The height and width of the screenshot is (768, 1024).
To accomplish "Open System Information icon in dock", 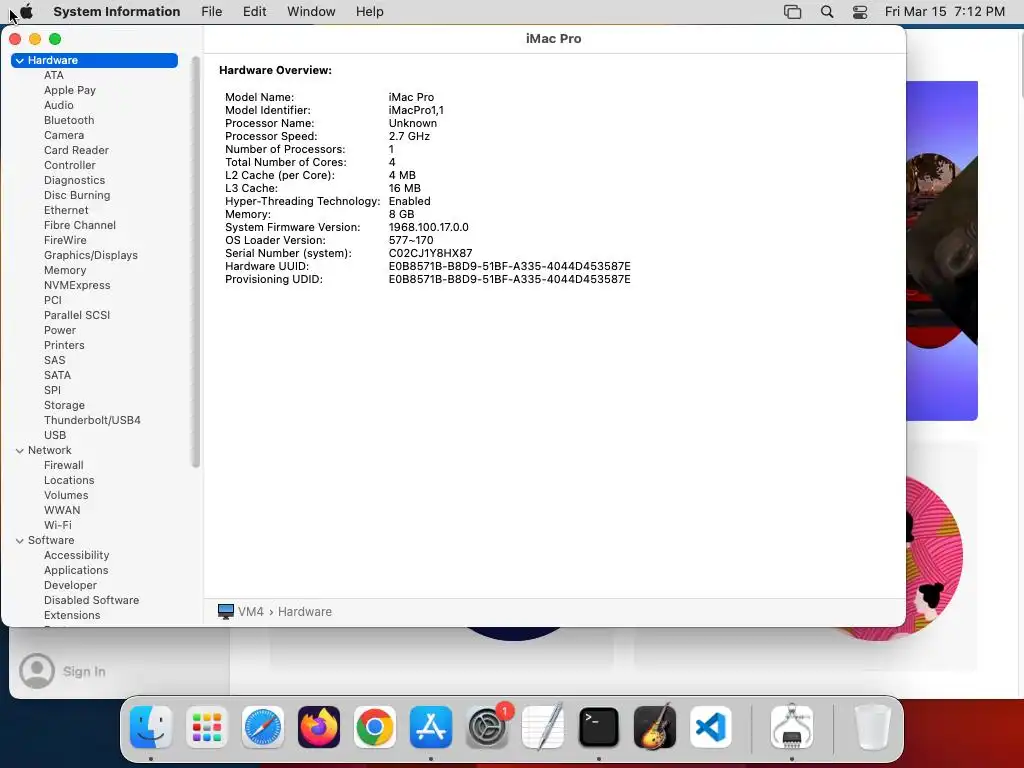I will 792,727.
